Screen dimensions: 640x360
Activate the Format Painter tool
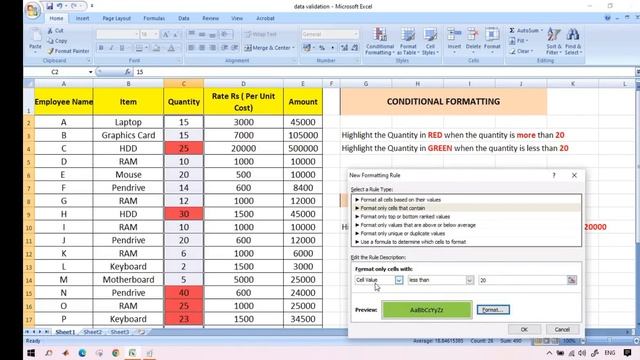[68, 51]
